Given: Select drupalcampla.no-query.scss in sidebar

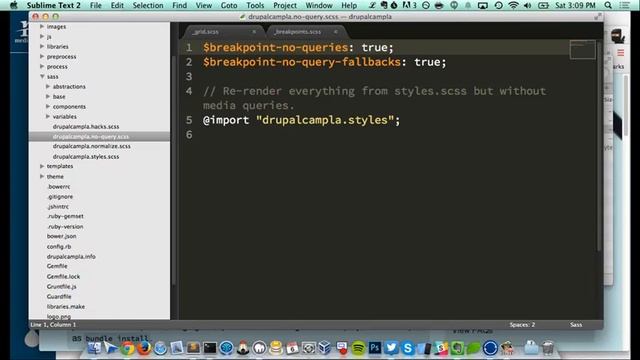Looking at the screenshot, I should click(x=91, y=136).
